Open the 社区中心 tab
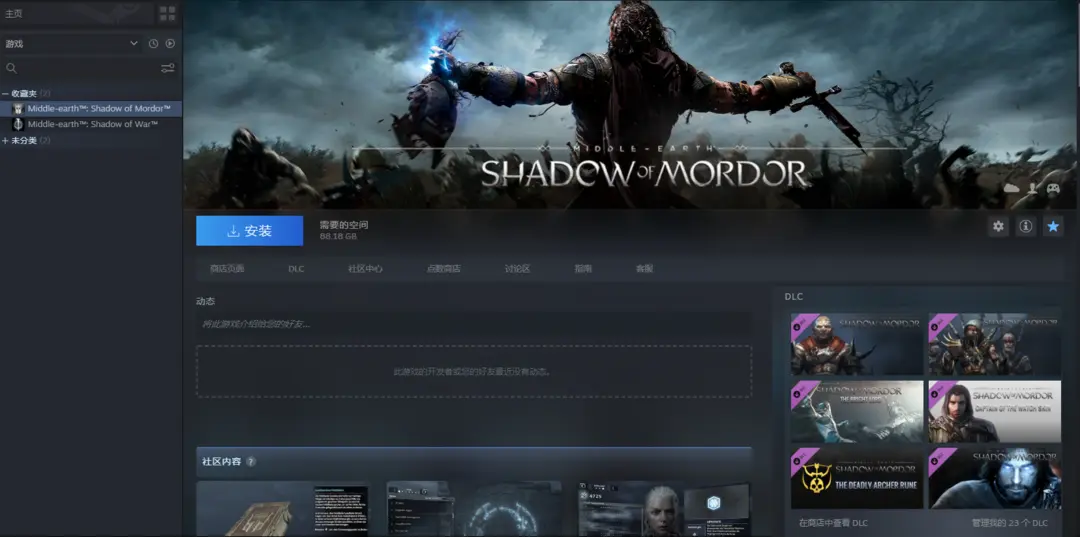 [365, 268]
